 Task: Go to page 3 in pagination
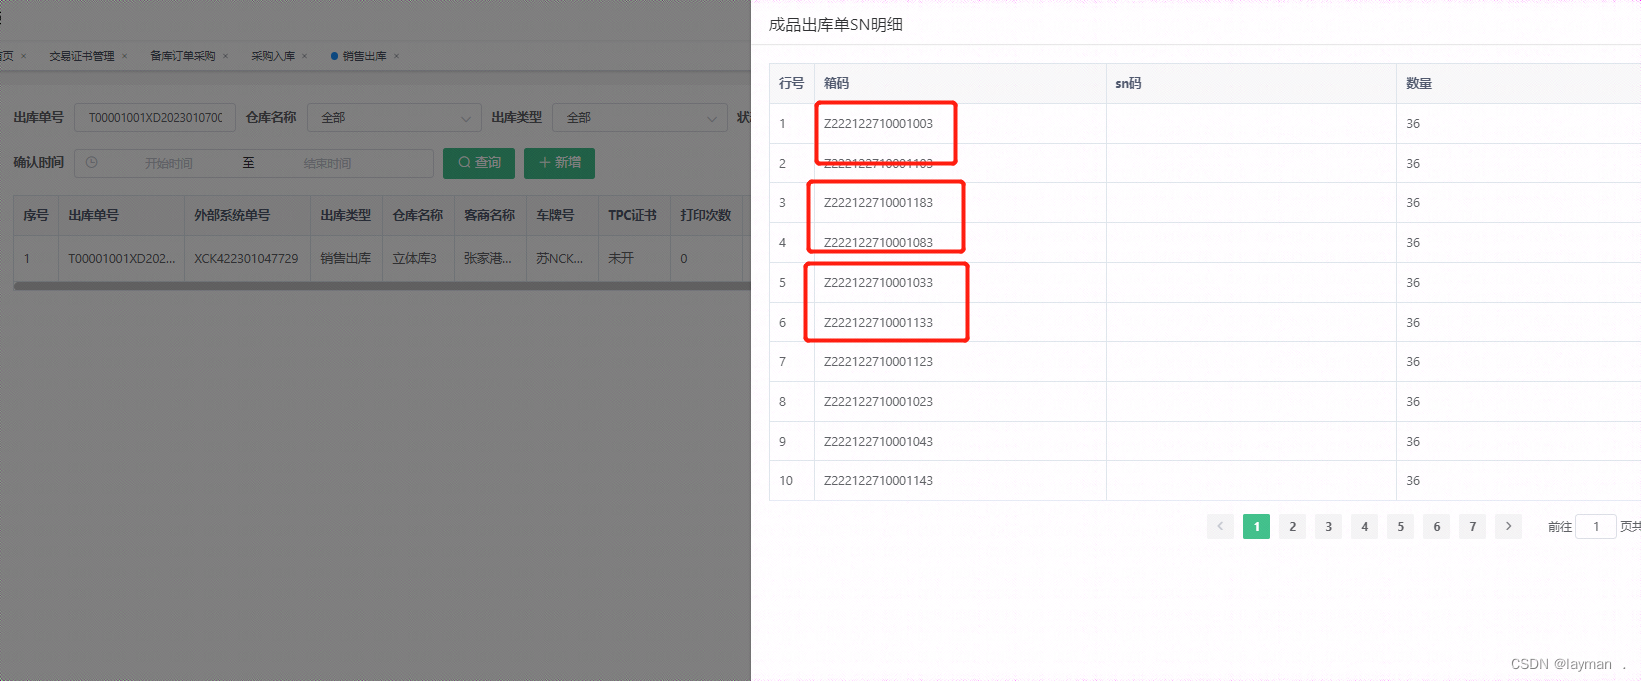click(1328, 526)
